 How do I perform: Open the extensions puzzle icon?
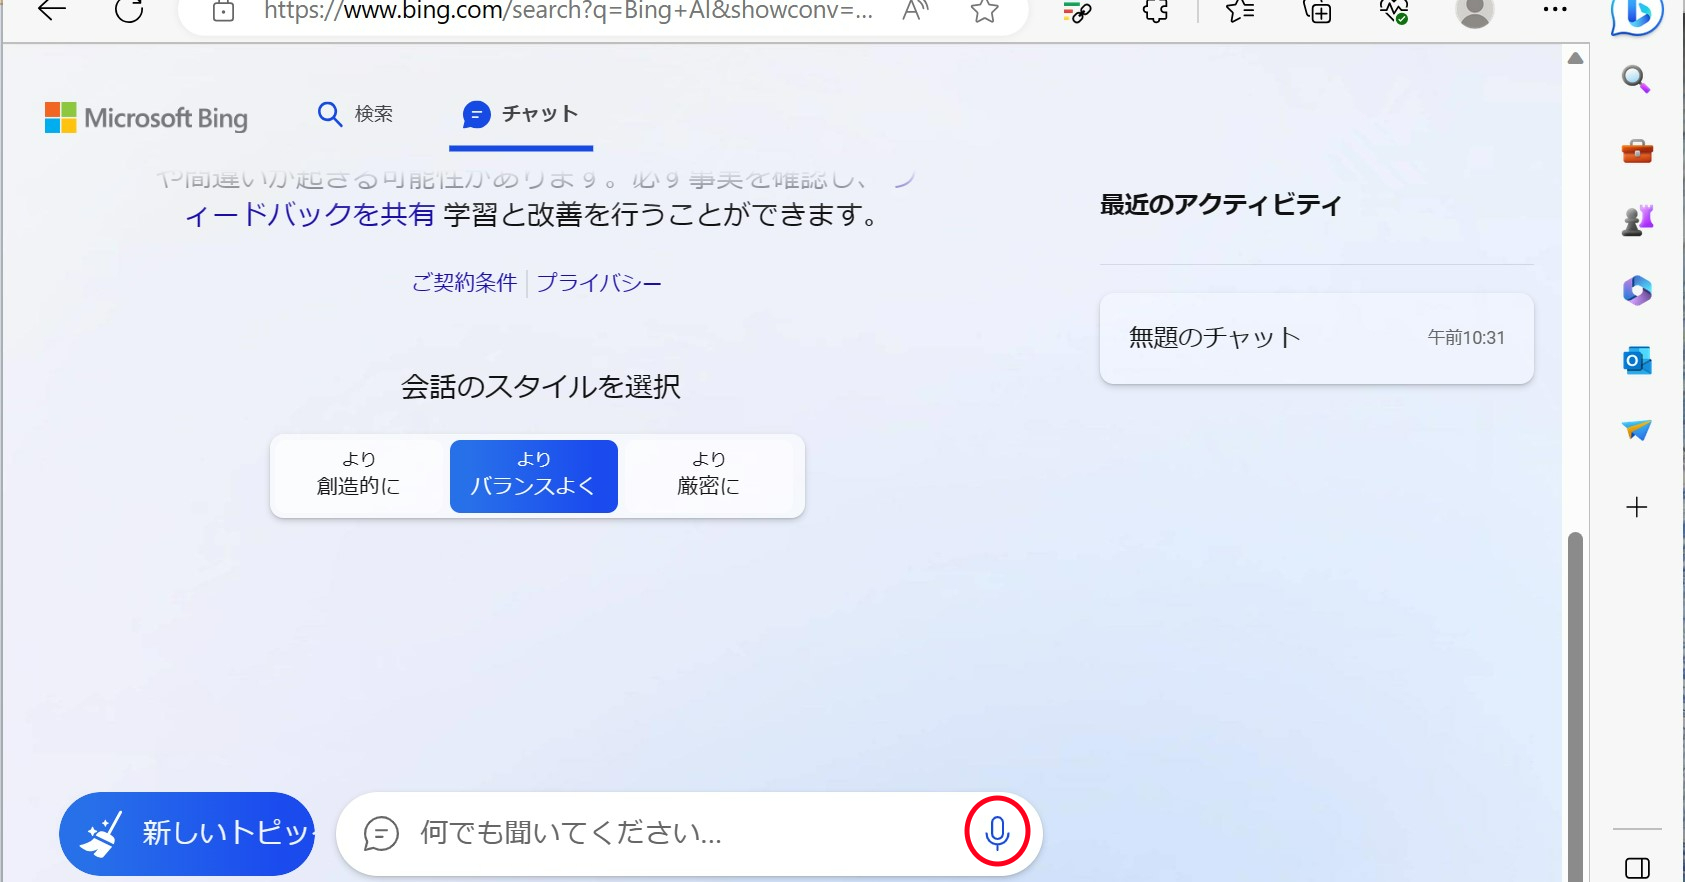tap(1156, 11)
